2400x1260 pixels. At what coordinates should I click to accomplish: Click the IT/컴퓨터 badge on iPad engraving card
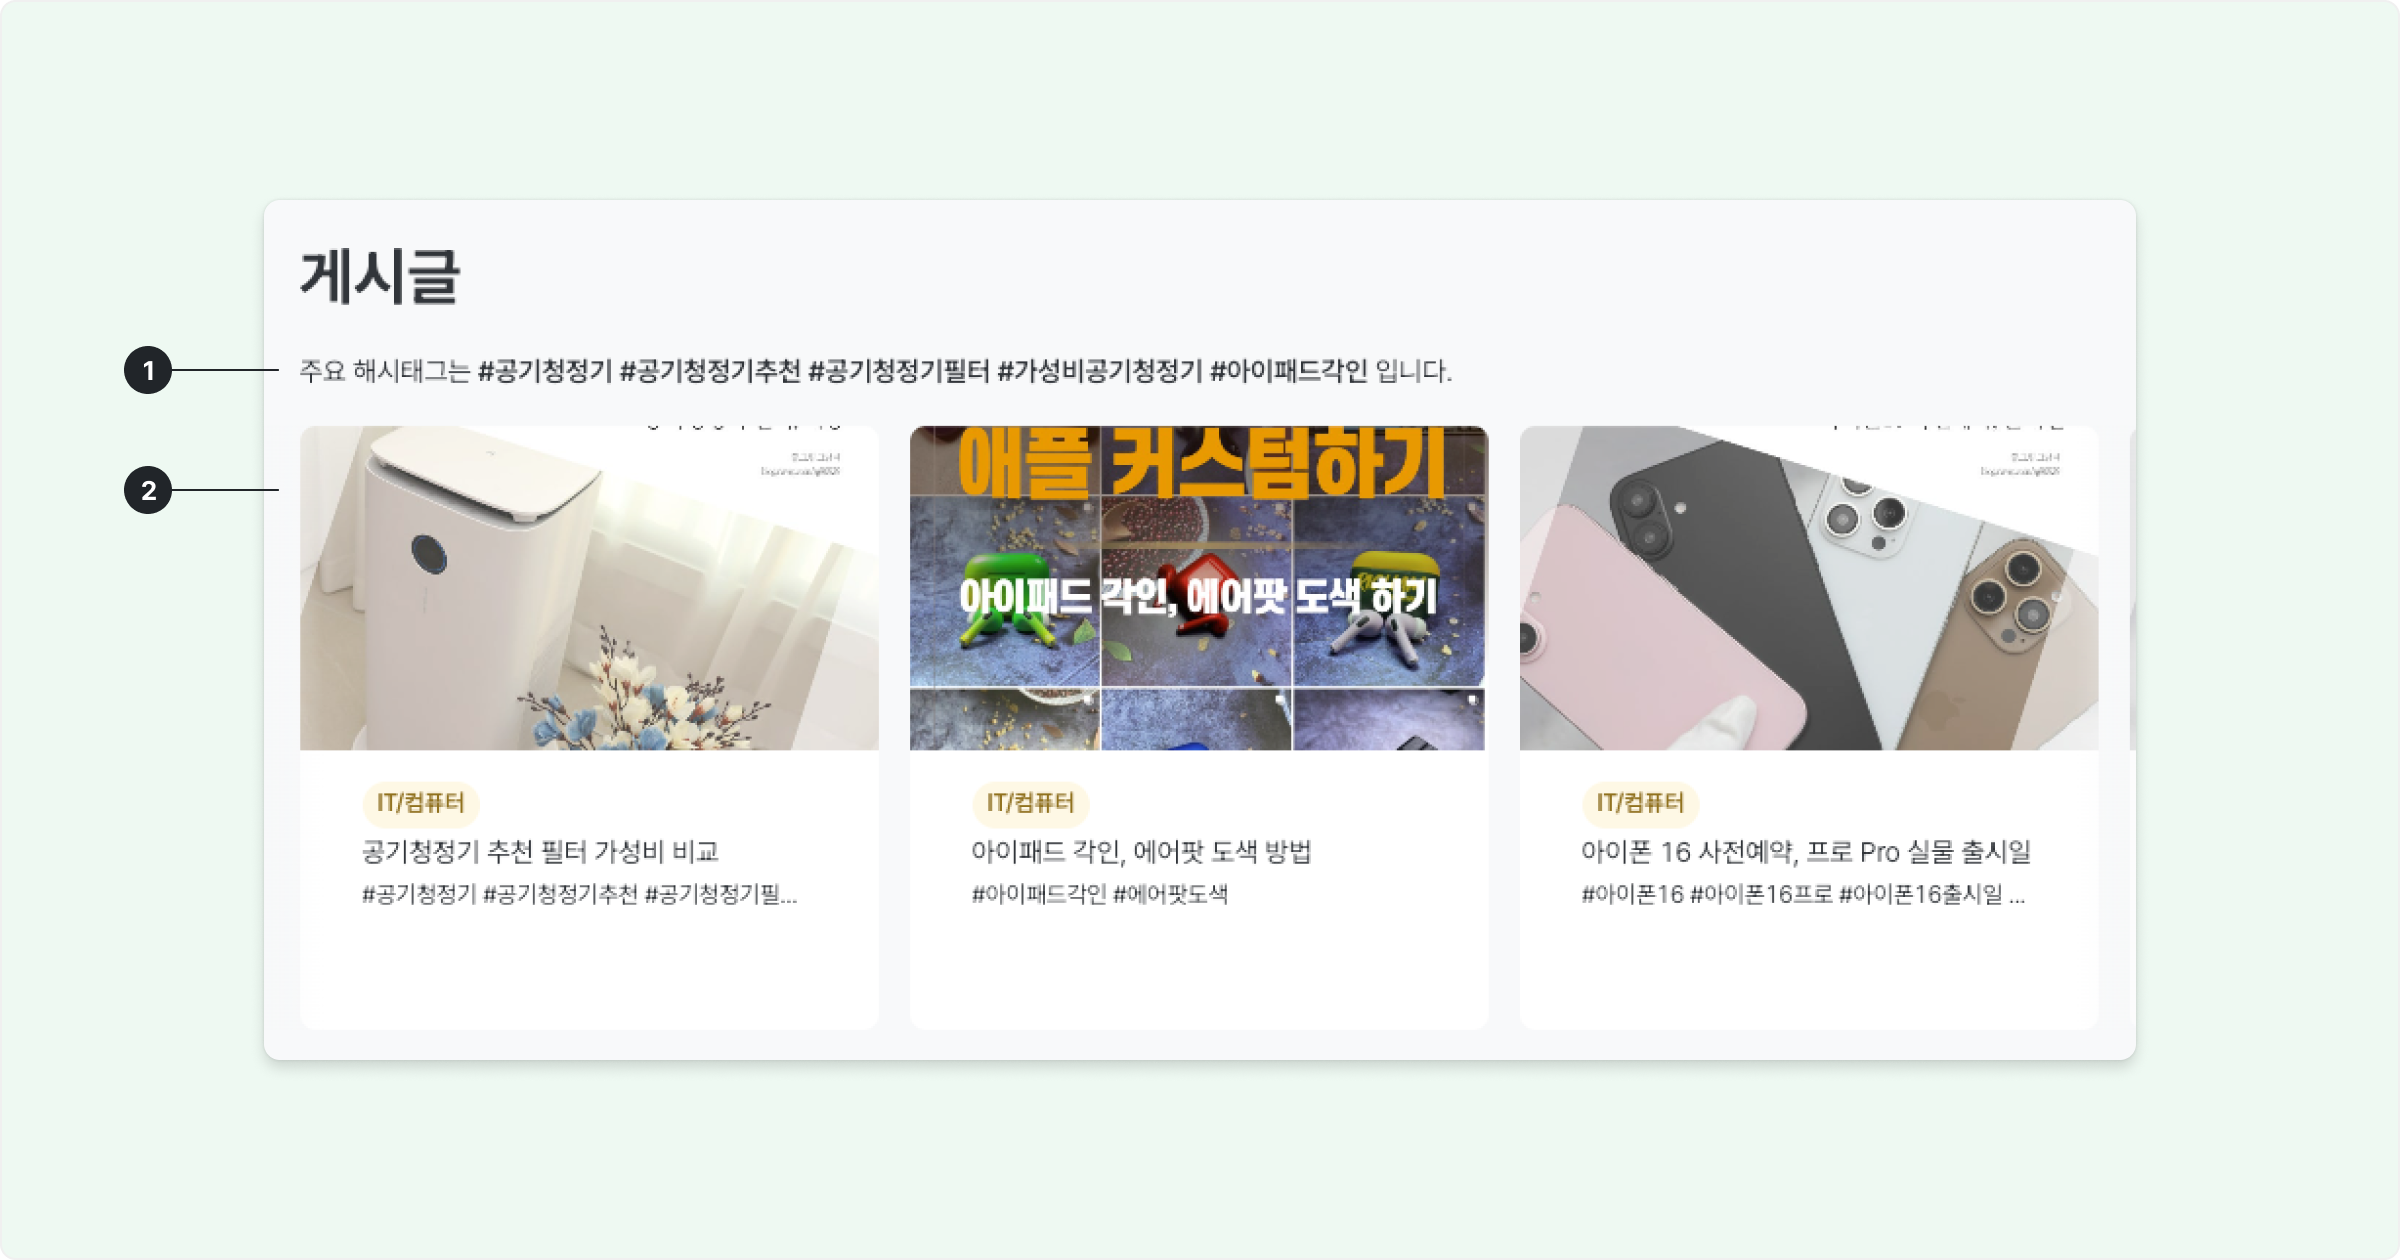pyautogui.click(x=1031, y=803)
